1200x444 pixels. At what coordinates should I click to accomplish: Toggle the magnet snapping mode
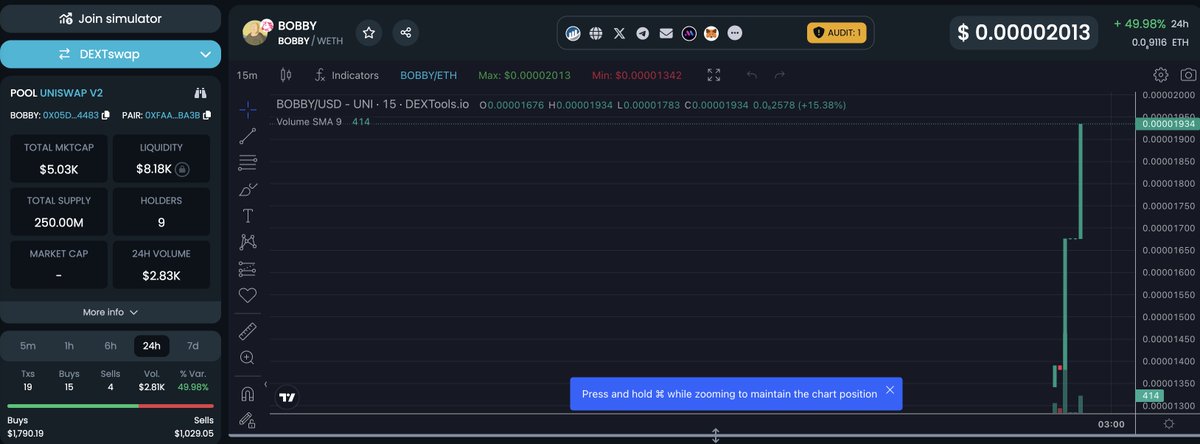click(x=248, y=394)
